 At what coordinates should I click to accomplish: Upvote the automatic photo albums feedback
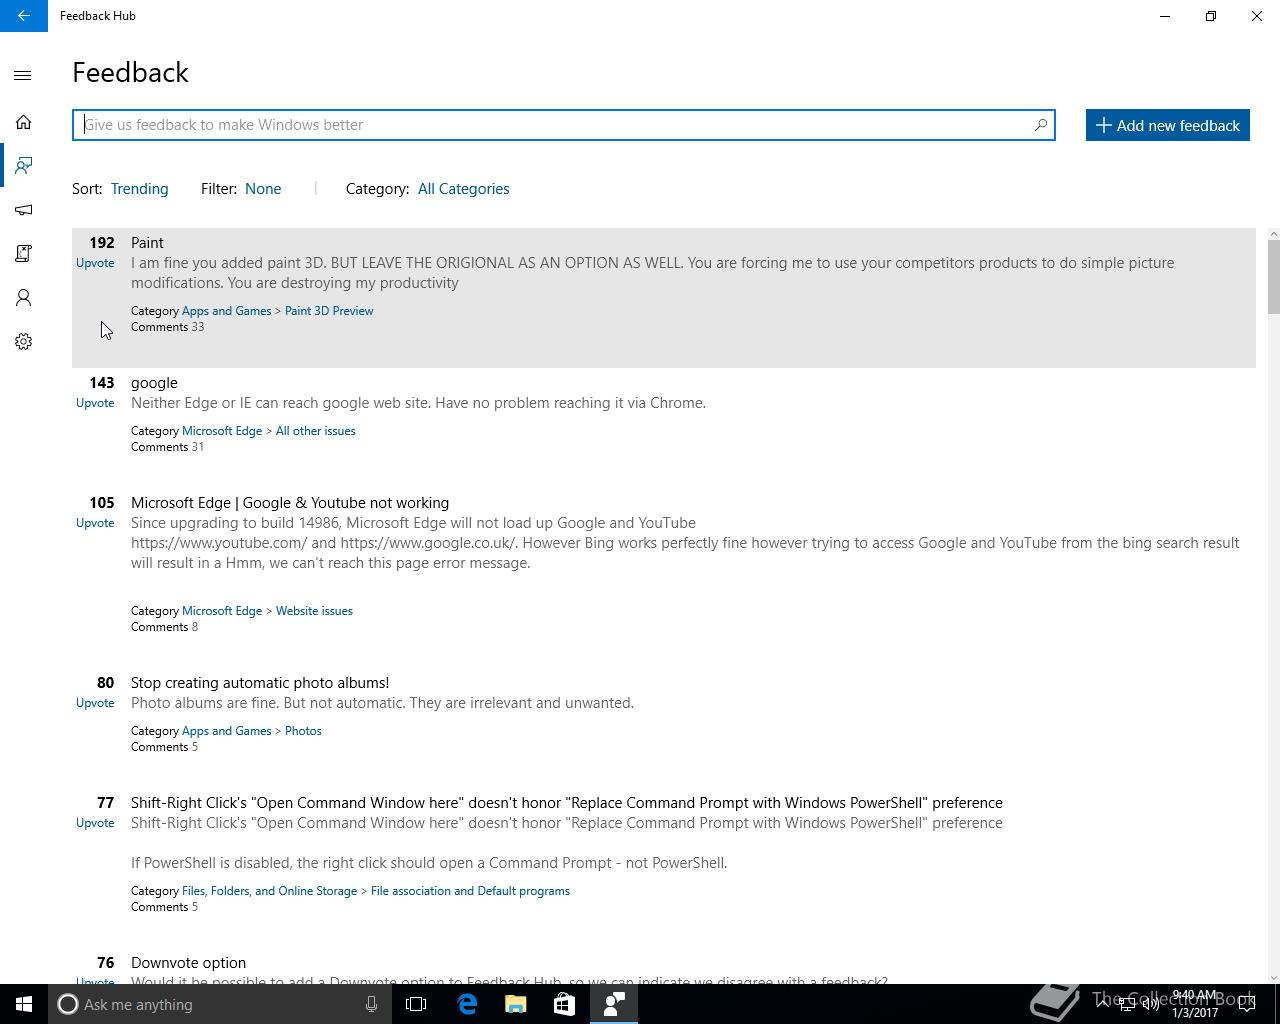95,703
